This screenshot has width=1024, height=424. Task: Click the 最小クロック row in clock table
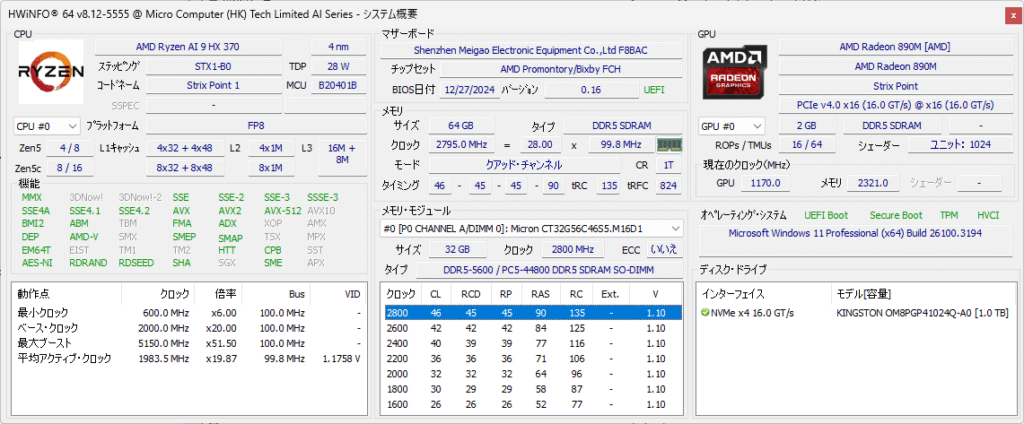click(188, 312)
